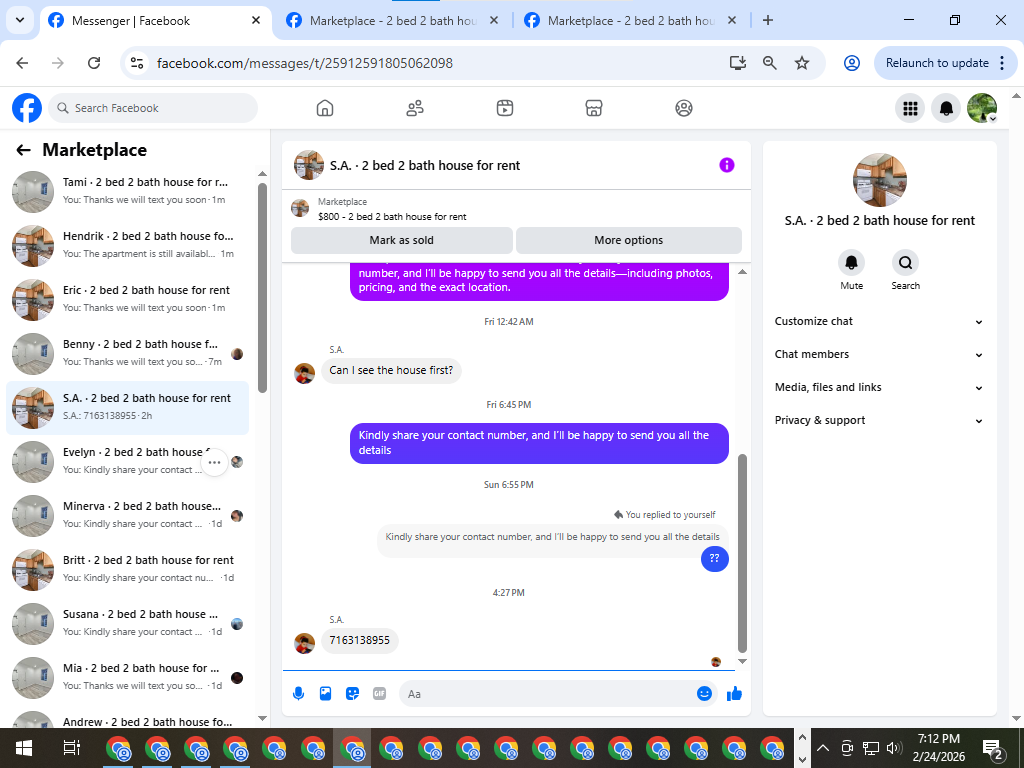Open Susana conversation
This screenshot has height=768, width=1024.
pos(127,624)
